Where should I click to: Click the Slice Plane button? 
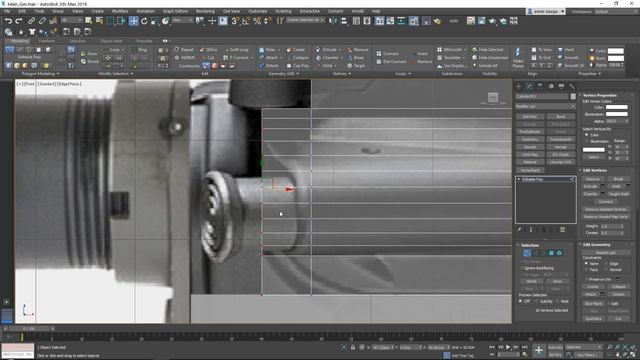tap(593, 304)
